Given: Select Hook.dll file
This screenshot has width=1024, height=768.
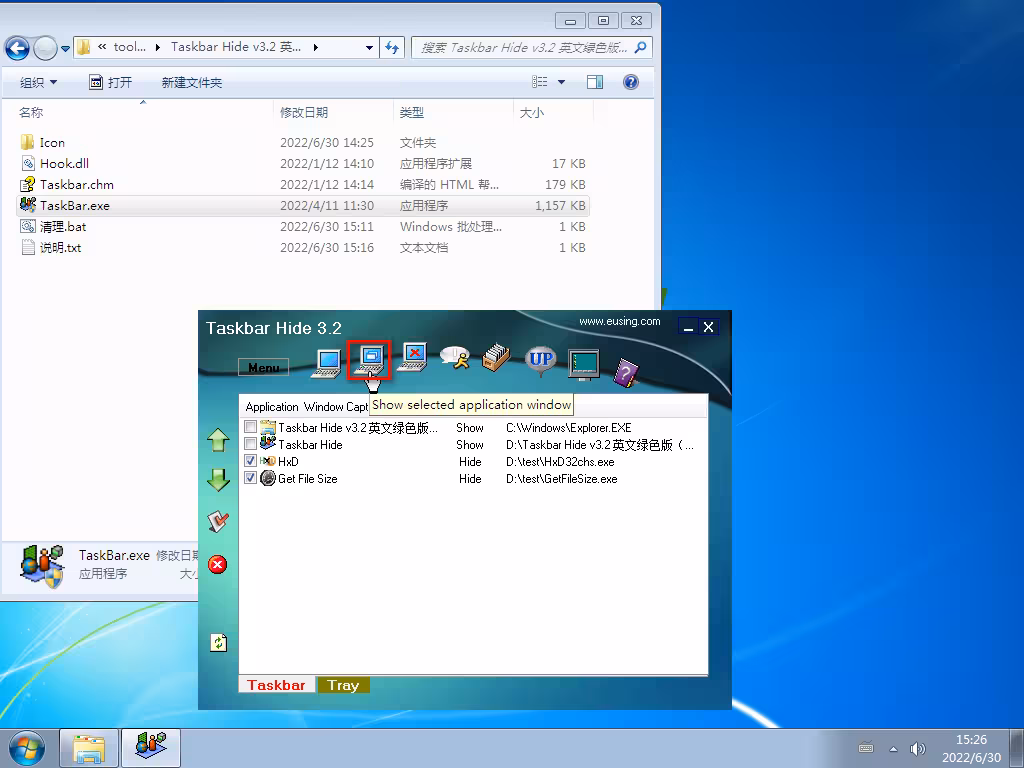Looking at the screenshot, I should (x=303, y=163).
